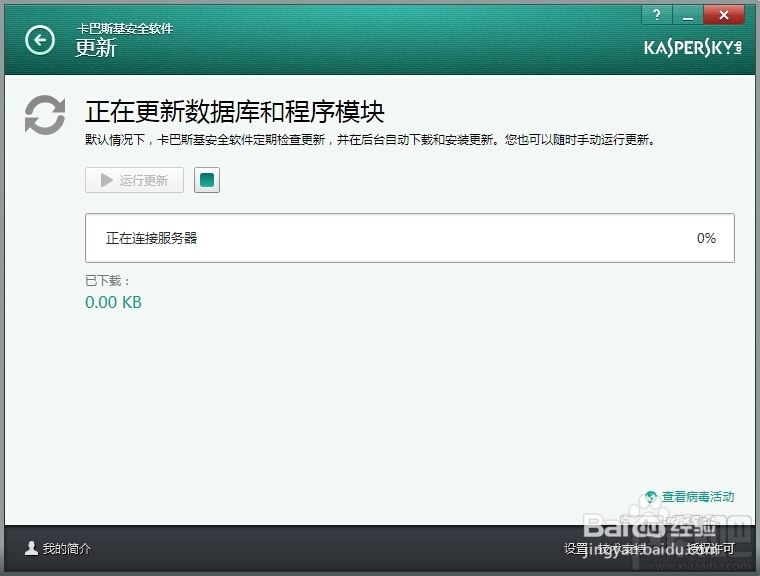
Task: Click the 更新 page title
Action: [96, 48]
